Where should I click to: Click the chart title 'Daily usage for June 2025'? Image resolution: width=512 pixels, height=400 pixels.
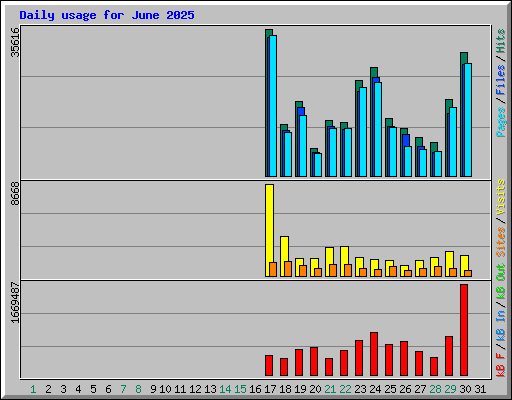(x=107, y=15)
